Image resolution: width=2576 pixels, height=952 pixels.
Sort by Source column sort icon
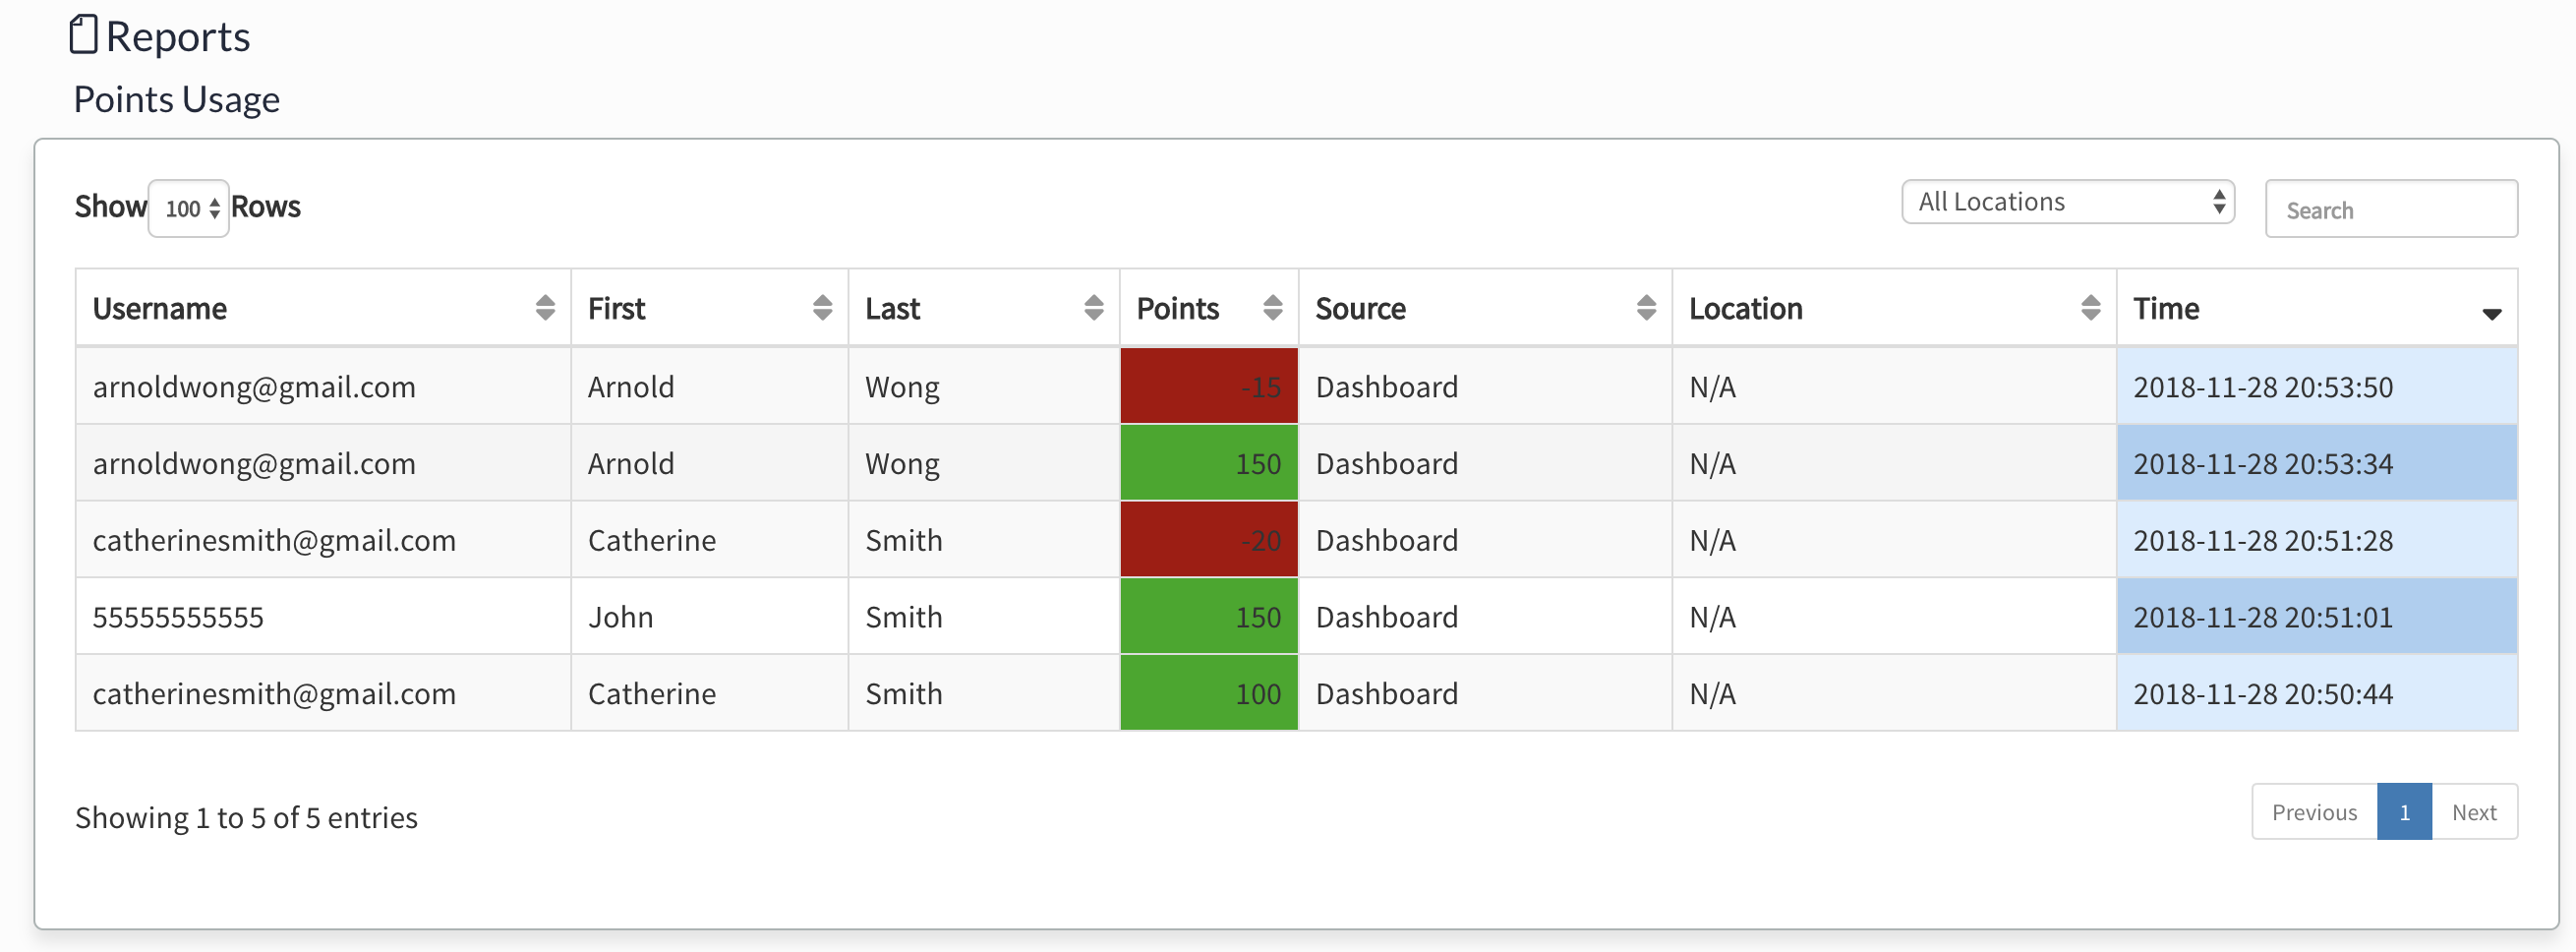click(1646, 308)
